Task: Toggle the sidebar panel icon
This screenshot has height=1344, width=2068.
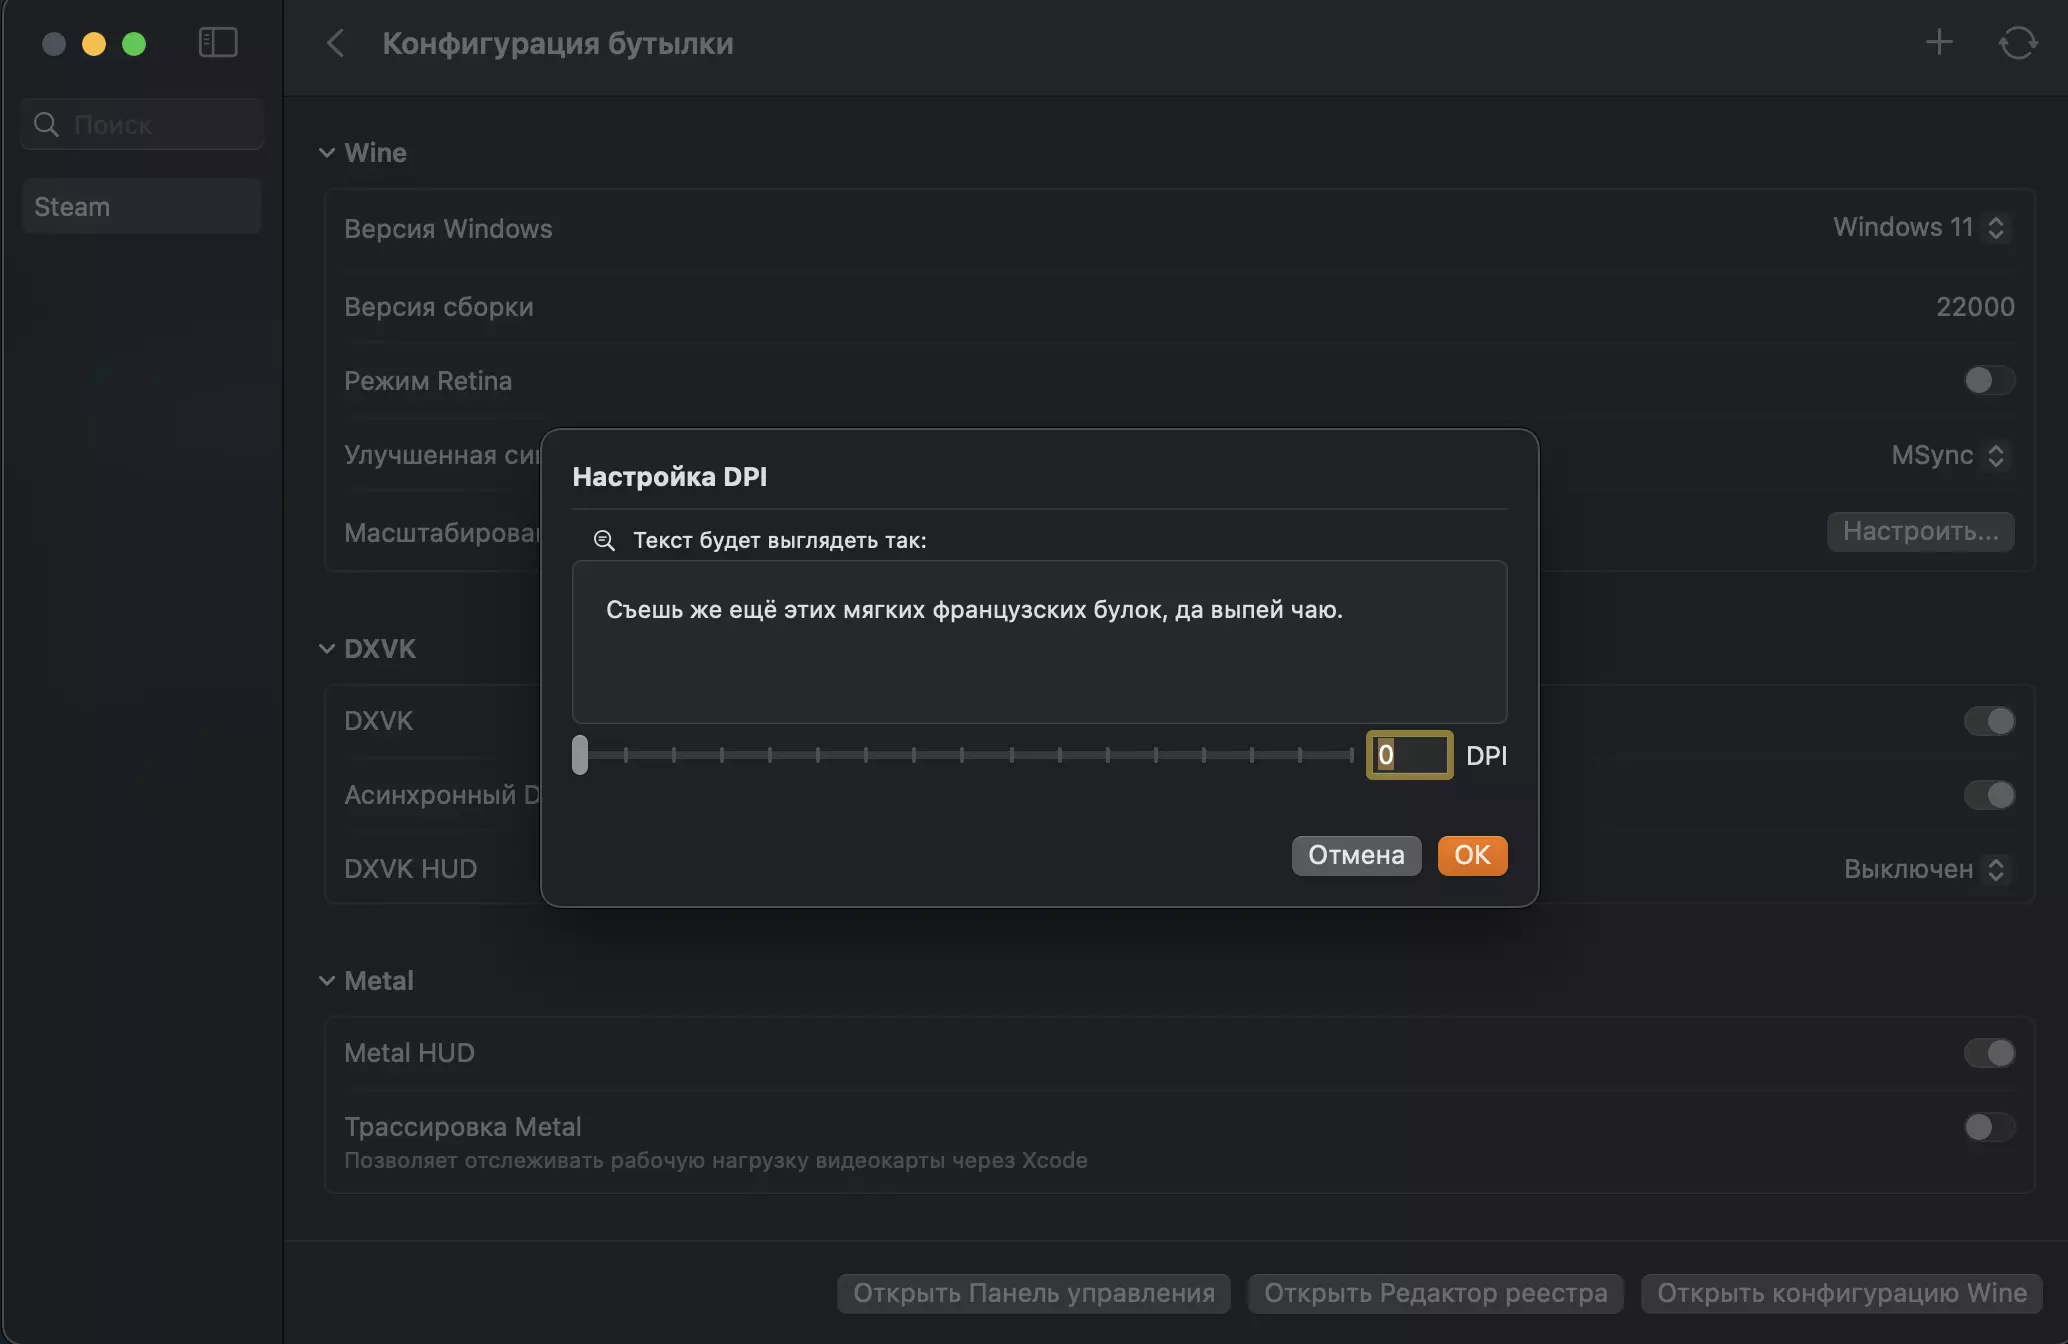Action: [x=218, y=43]
